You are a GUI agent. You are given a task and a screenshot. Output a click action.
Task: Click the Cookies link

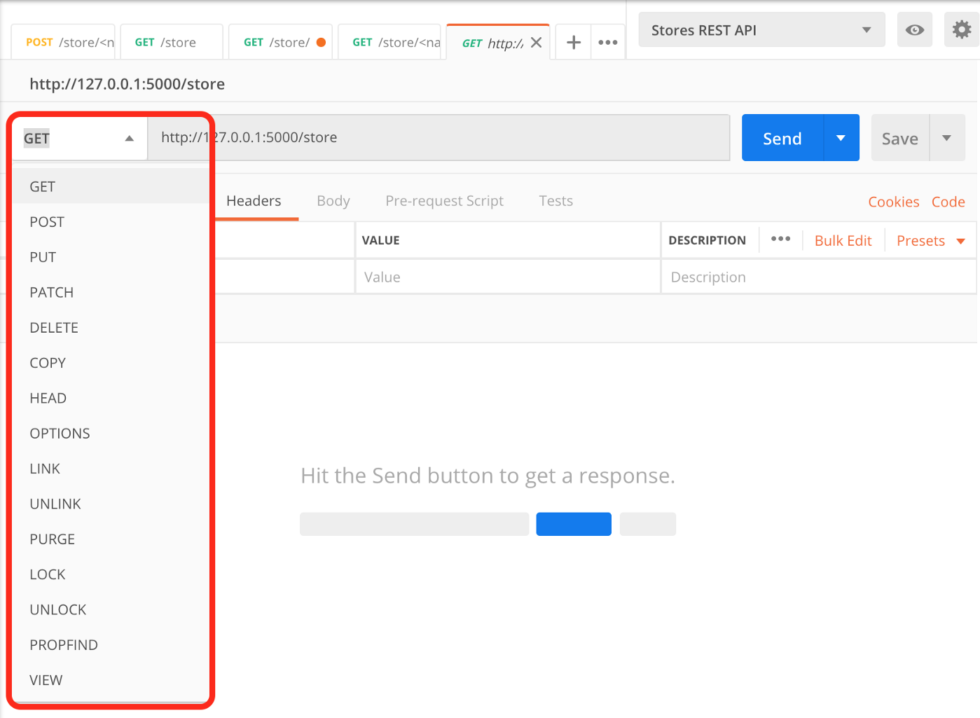pos(893,202)
